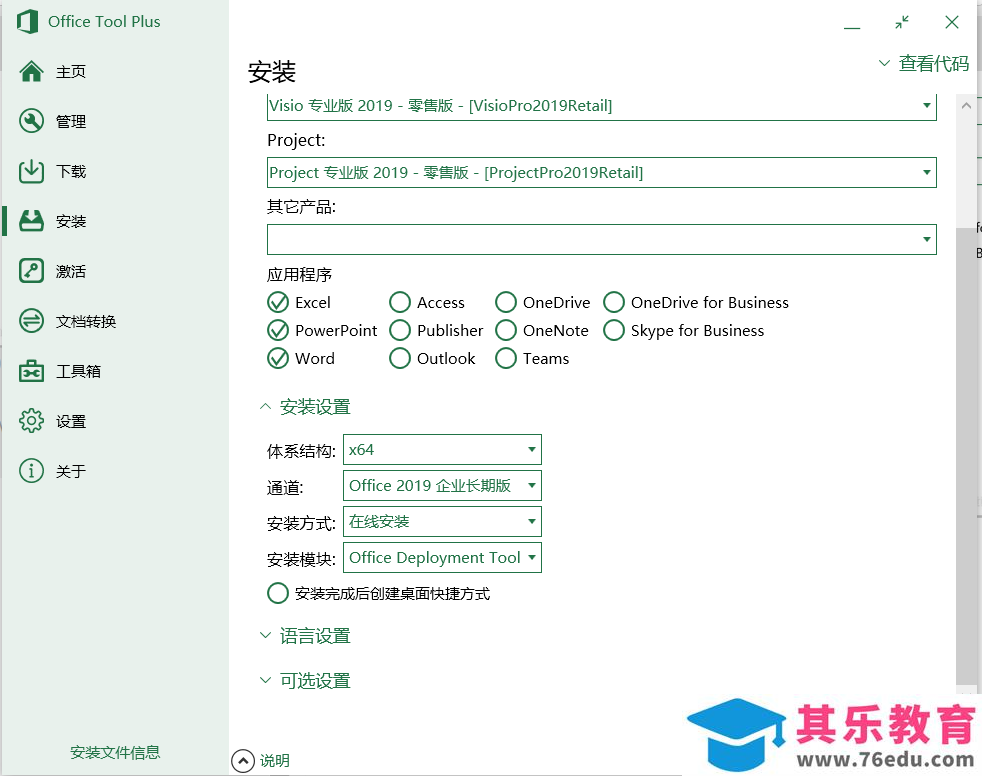
Task: Click the restore-down arrows icon in title bar
Action: pos(902,23)
